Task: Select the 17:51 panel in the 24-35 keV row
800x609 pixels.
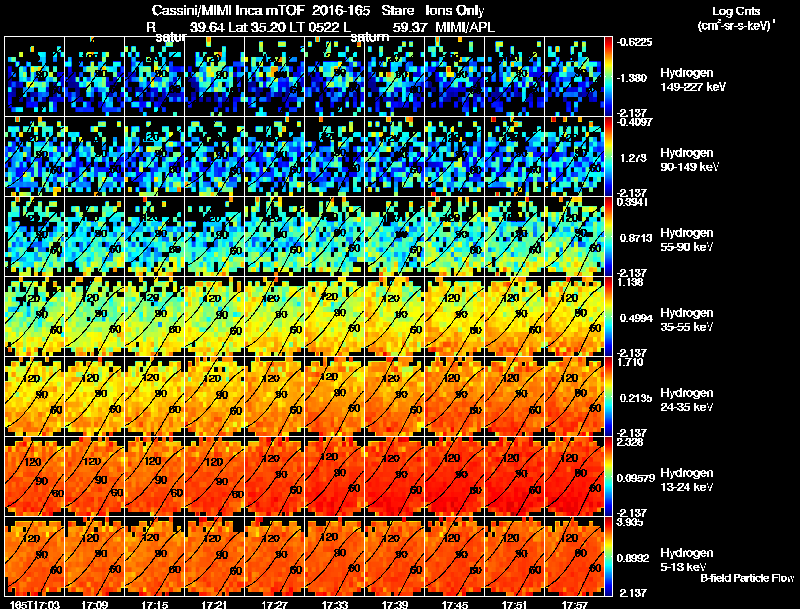Action: pos(514,396)
